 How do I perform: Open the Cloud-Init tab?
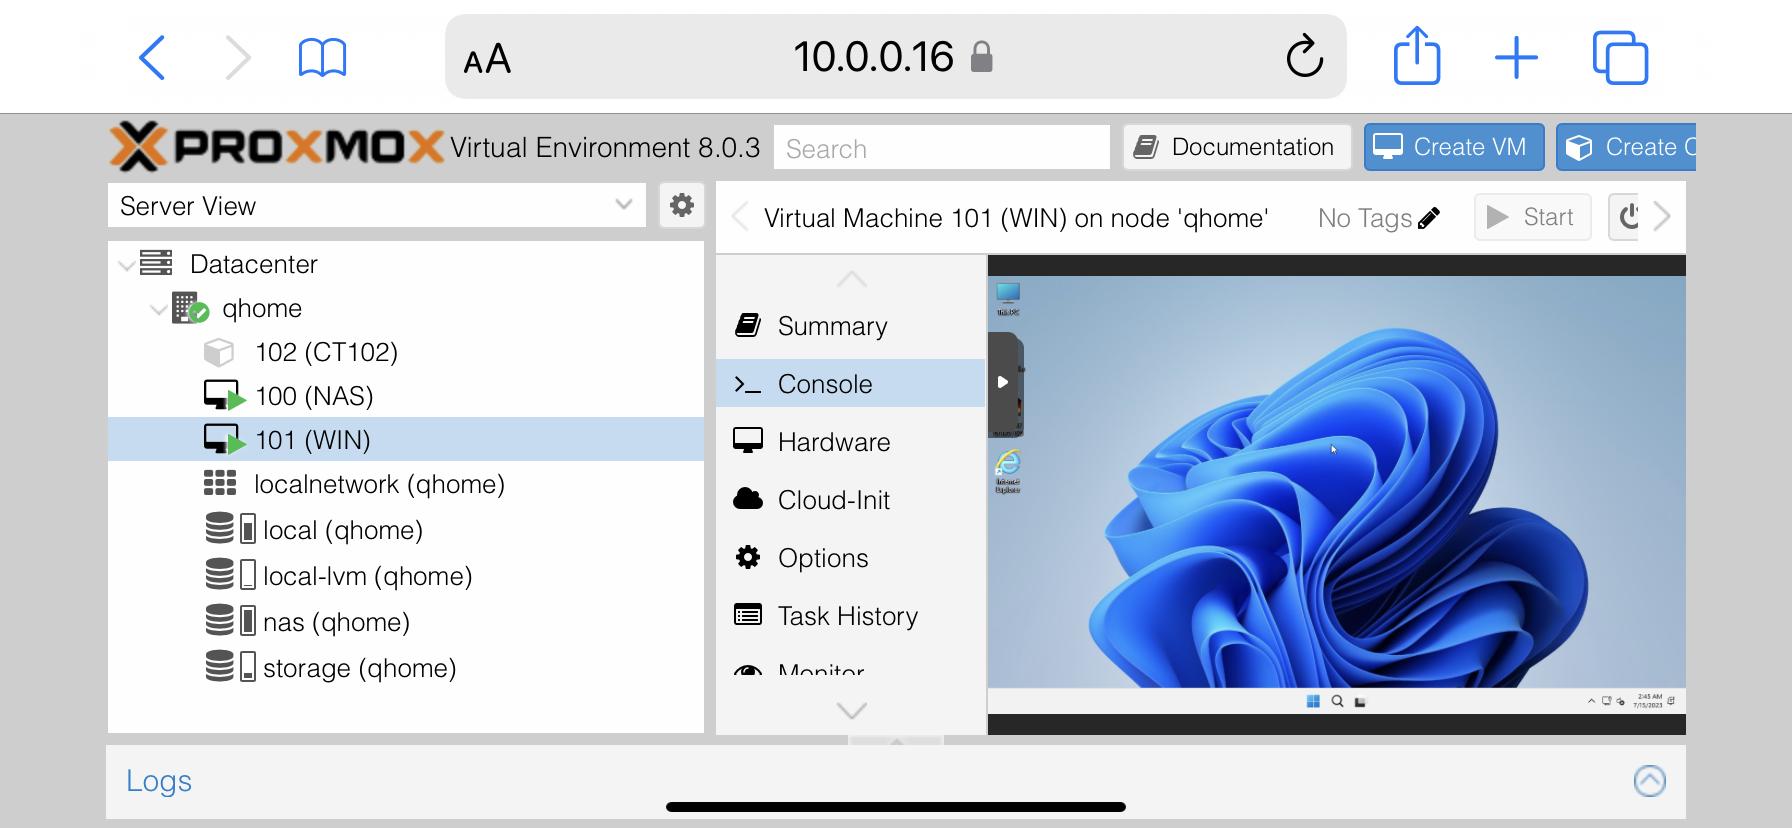(x=851, y=500)
